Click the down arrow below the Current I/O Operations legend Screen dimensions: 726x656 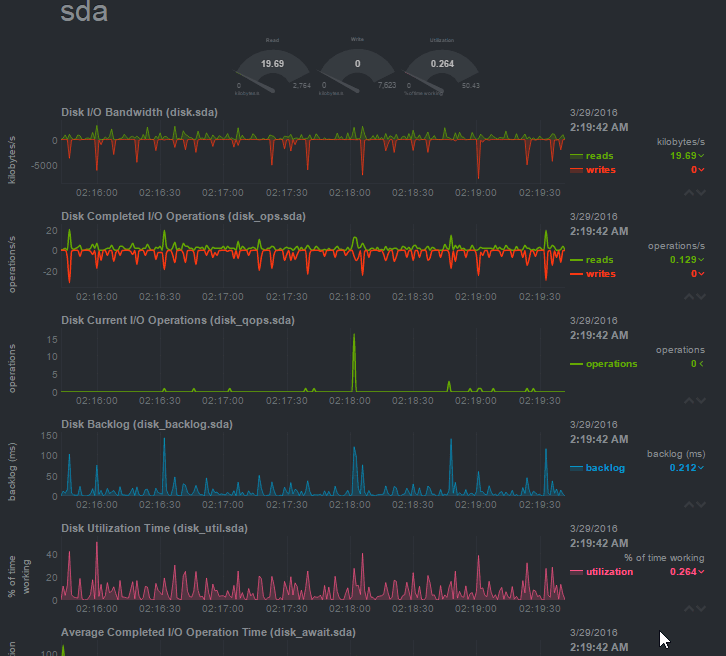pos(699,399)
